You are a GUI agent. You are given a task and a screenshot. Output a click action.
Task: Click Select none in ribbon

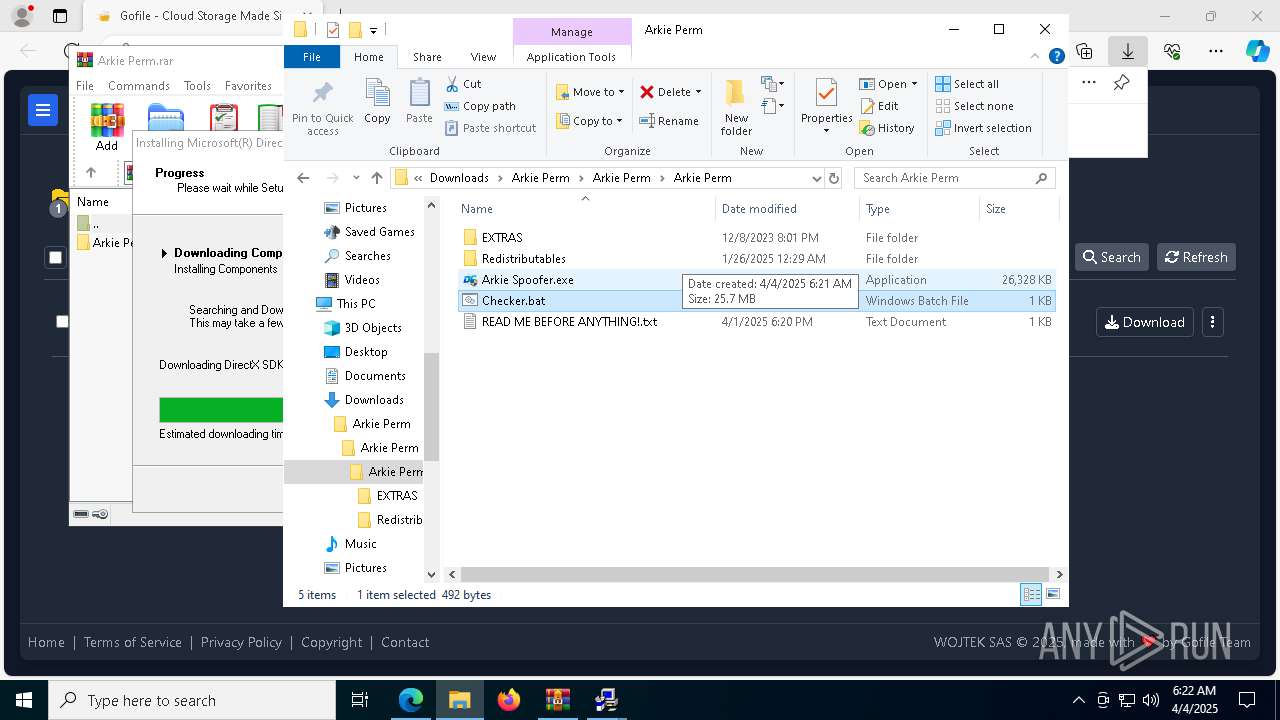coord(974,106)
